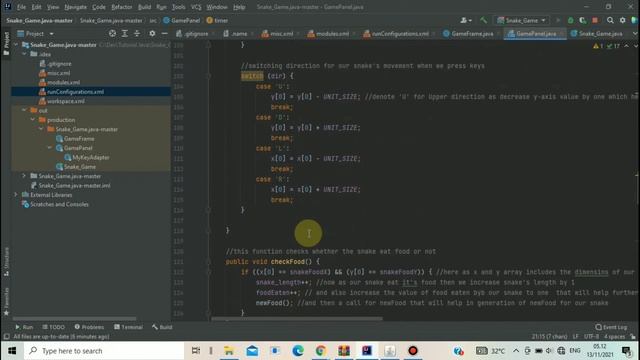Hide the Project panel with minus icon
The height and width of the screenshot is (360, 640).
pyautogui.click(x=164, y=33)
